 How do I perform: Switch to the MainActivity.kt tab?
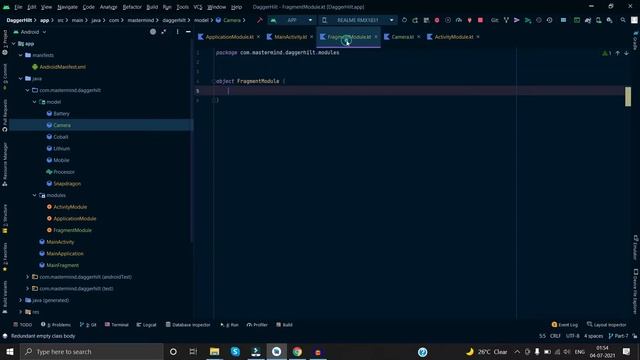coord(290,37)
